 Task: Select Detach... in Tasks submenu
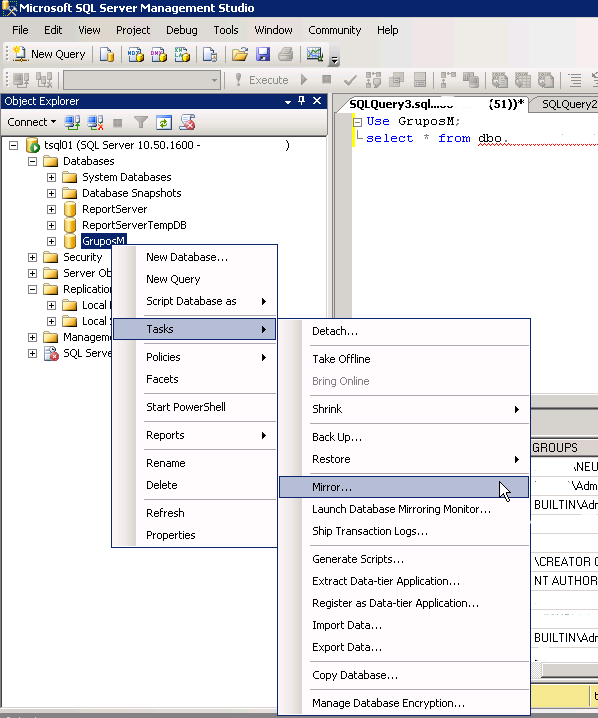click(404, 331)
